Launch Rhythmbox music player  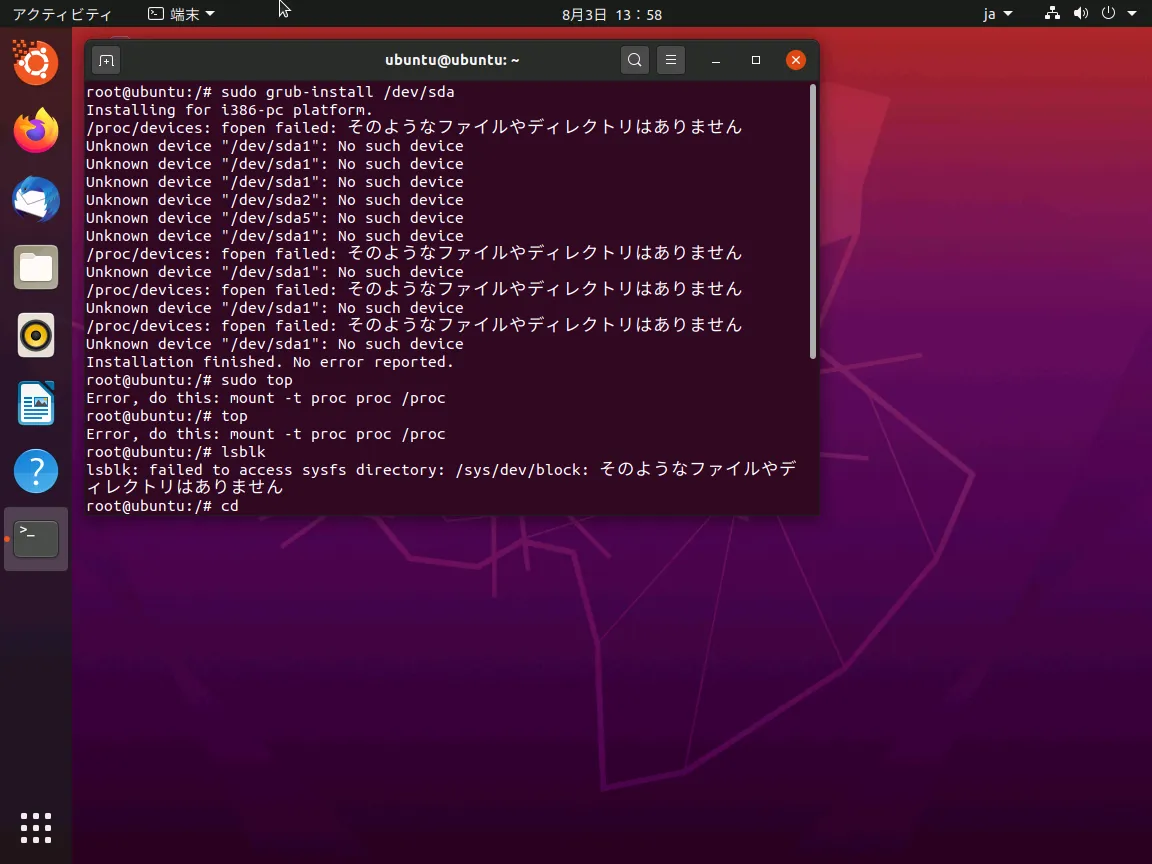pos(36,335)
